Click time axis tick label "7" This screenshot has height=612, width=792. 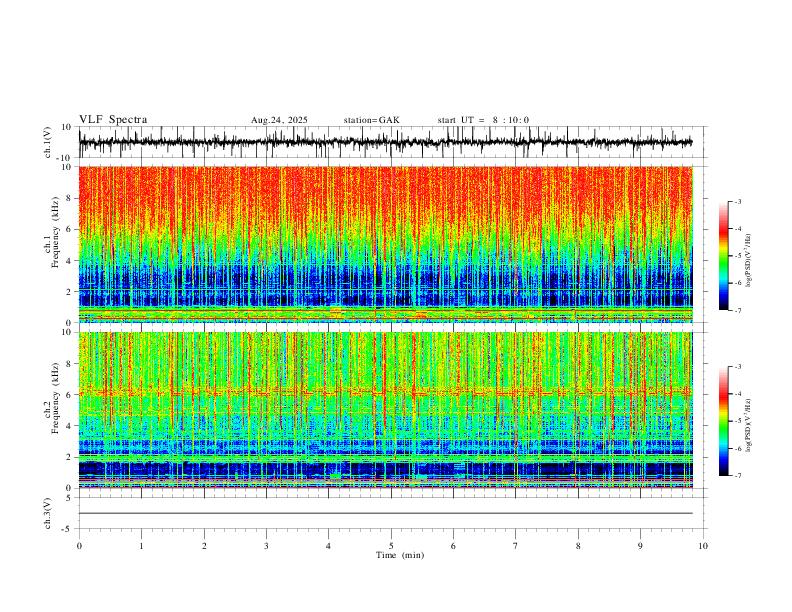516,546
